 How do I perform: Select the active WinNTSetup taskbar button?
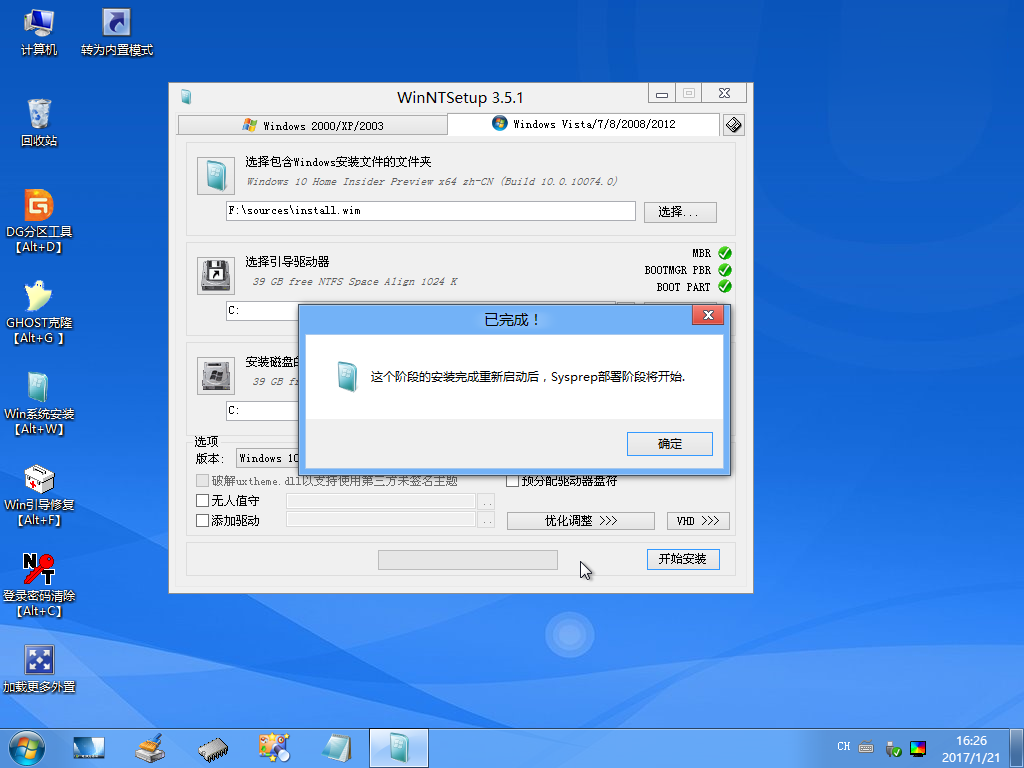399,748
